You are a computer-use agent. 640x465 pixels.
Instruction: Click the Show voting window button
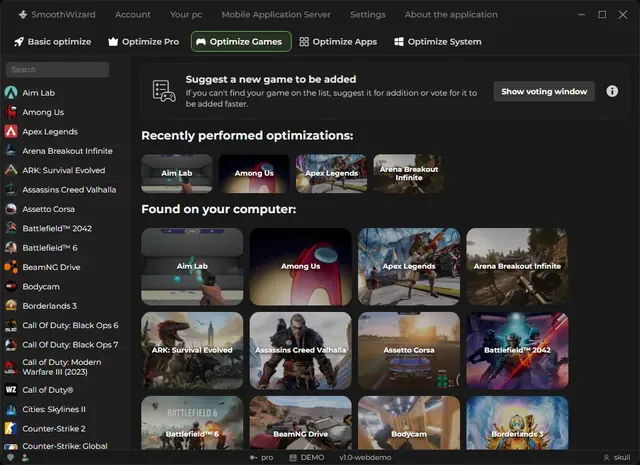544,91
